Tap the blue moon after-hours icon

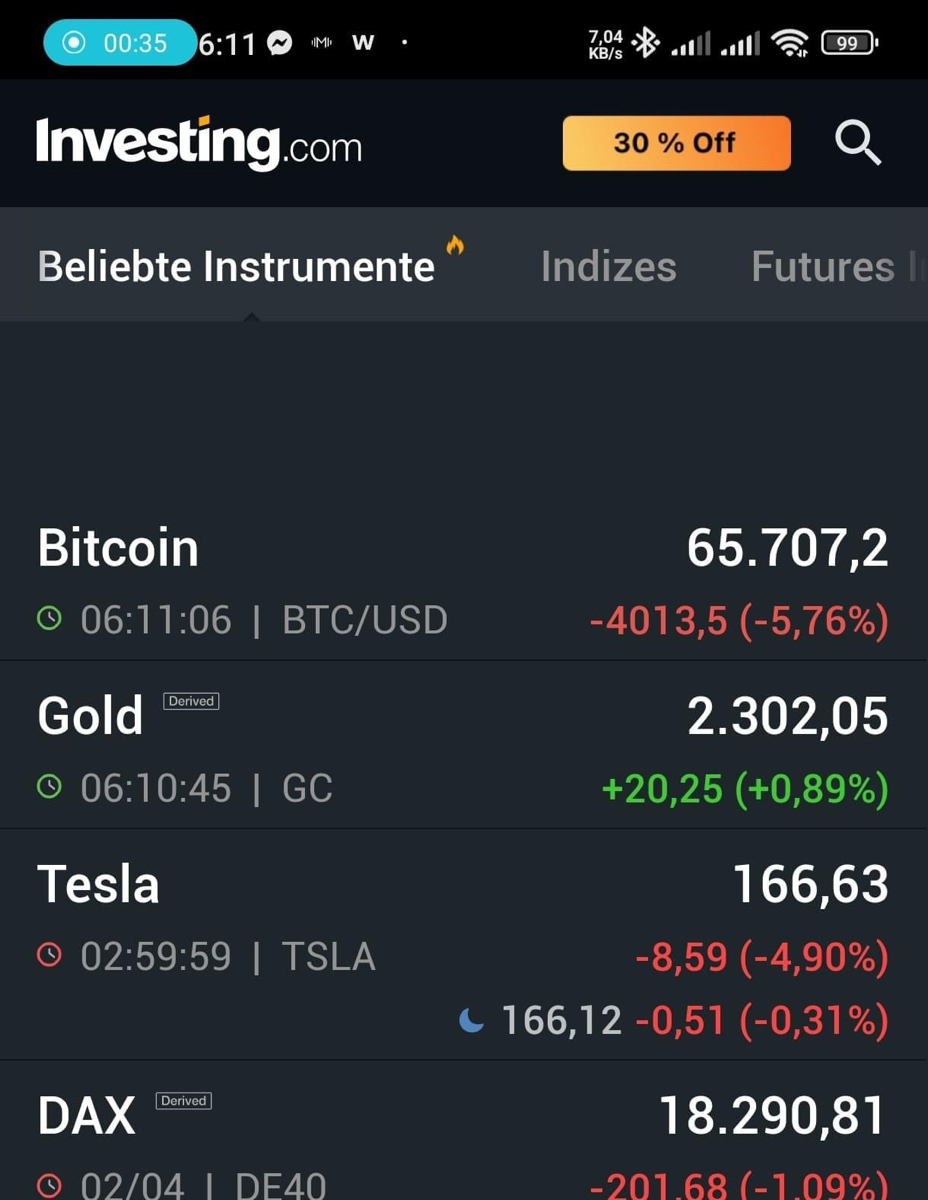471,1020
